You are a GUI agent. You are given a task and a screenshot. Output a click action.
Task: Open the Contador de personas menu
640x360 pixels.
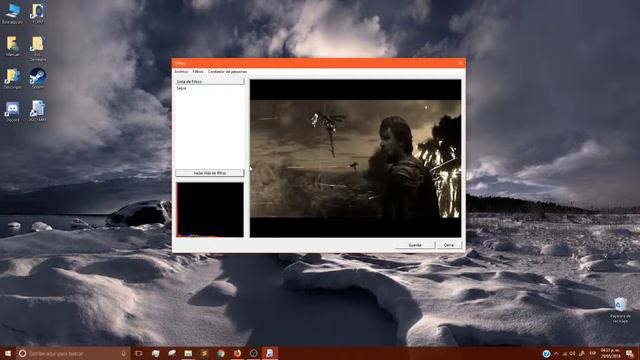pyautogui.click(x=227, y=71)
